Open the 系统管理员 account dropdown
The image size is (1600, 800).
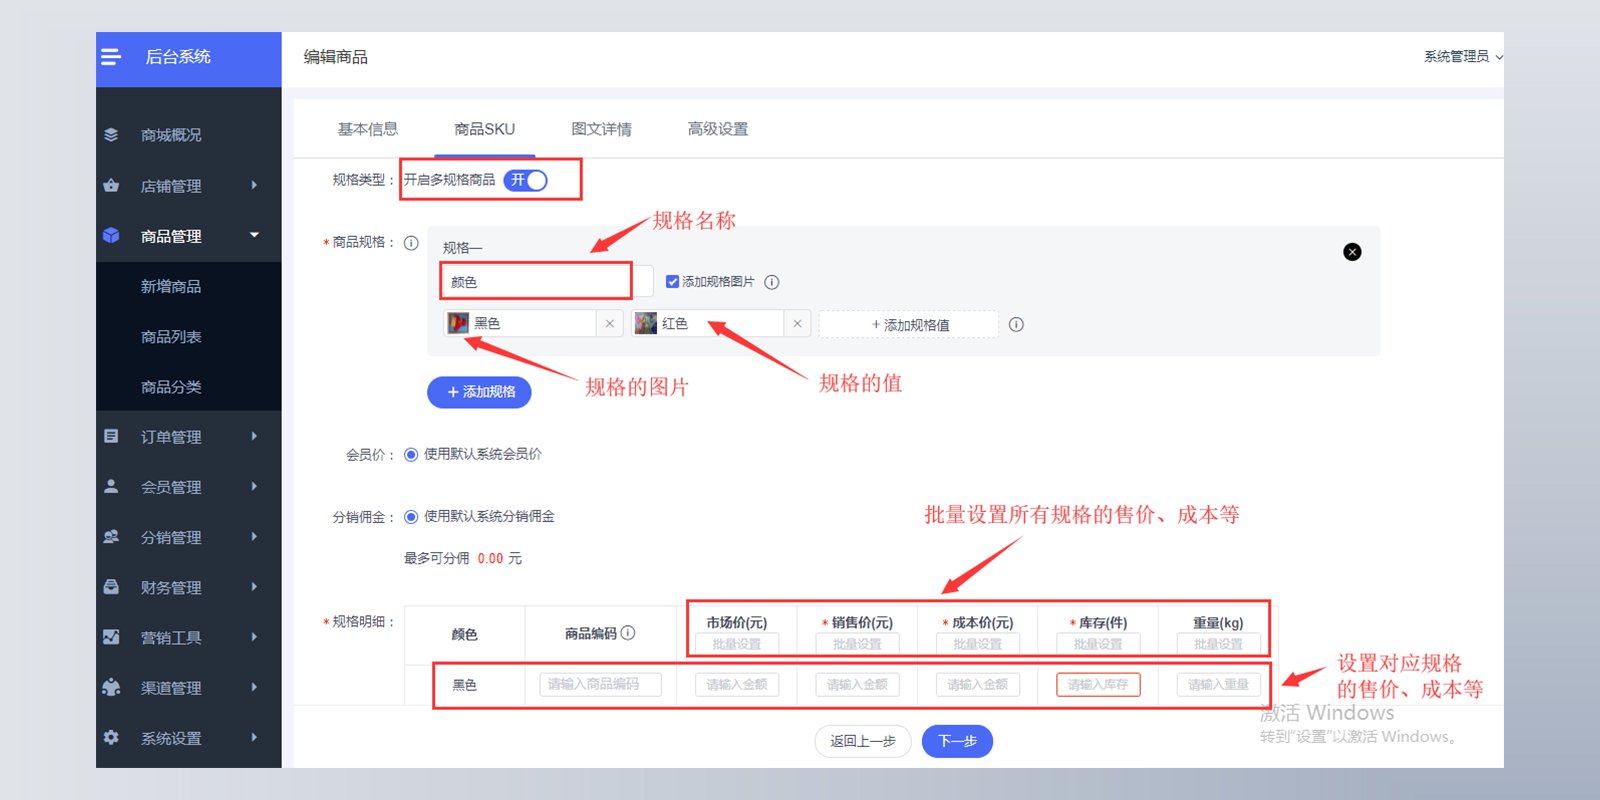pos(1463,57)
